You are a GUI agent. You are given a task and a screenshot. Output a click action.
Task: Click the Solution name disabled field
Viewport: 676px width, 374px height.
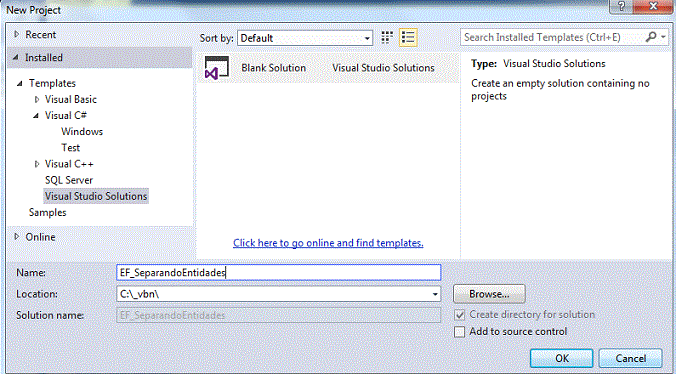(279, 315)
